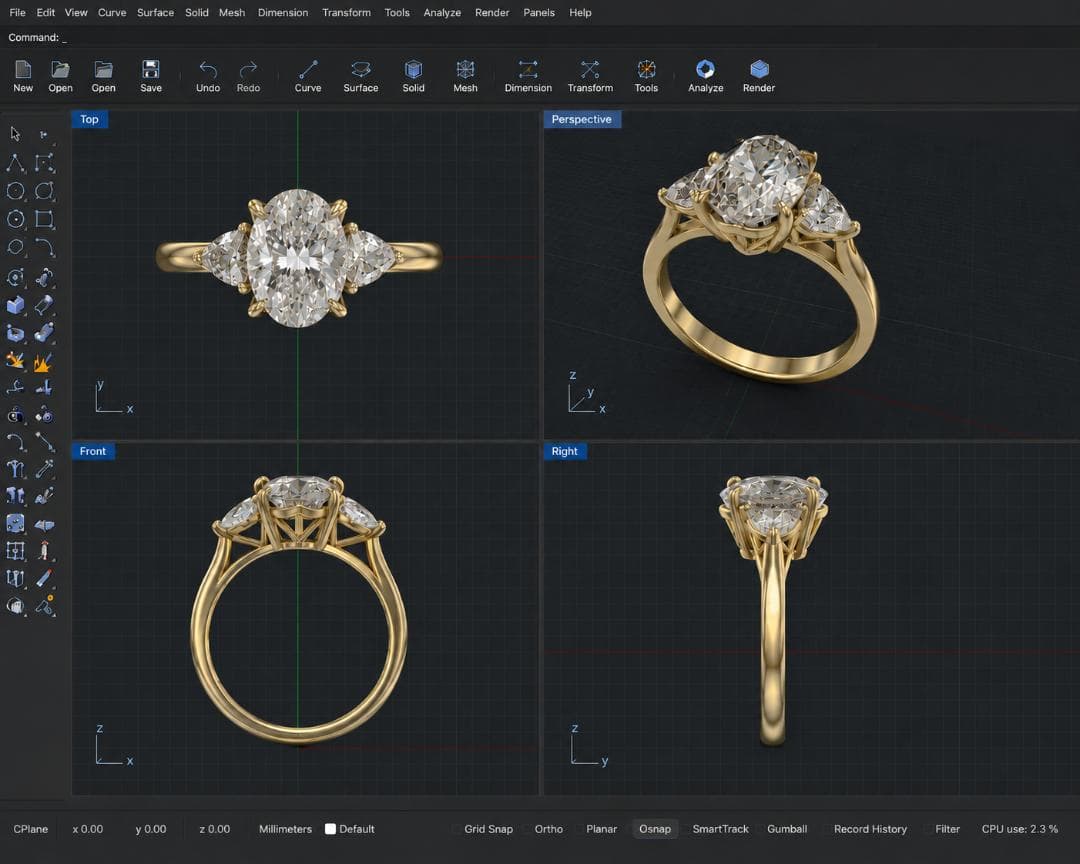This screenshot has height=864, width=1080.
Task: Select the arrow pointer selection tool
Action: [x=15, y=134]
